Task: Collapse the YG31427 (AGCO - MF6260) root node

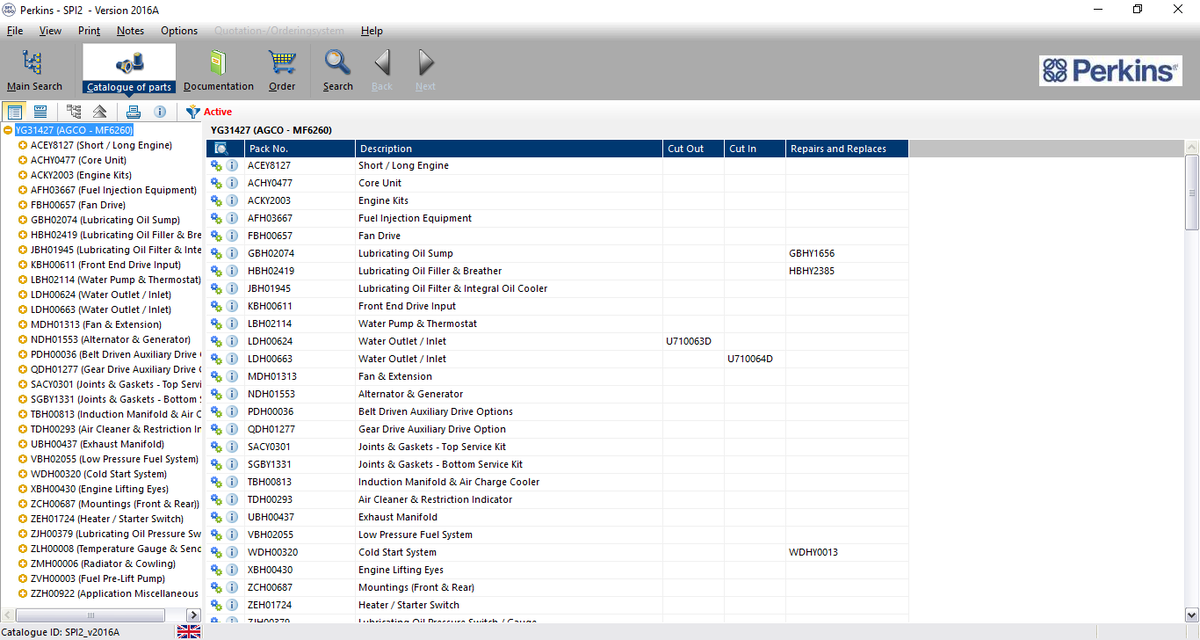Action: pyautogui.click(x=8, y=130)
